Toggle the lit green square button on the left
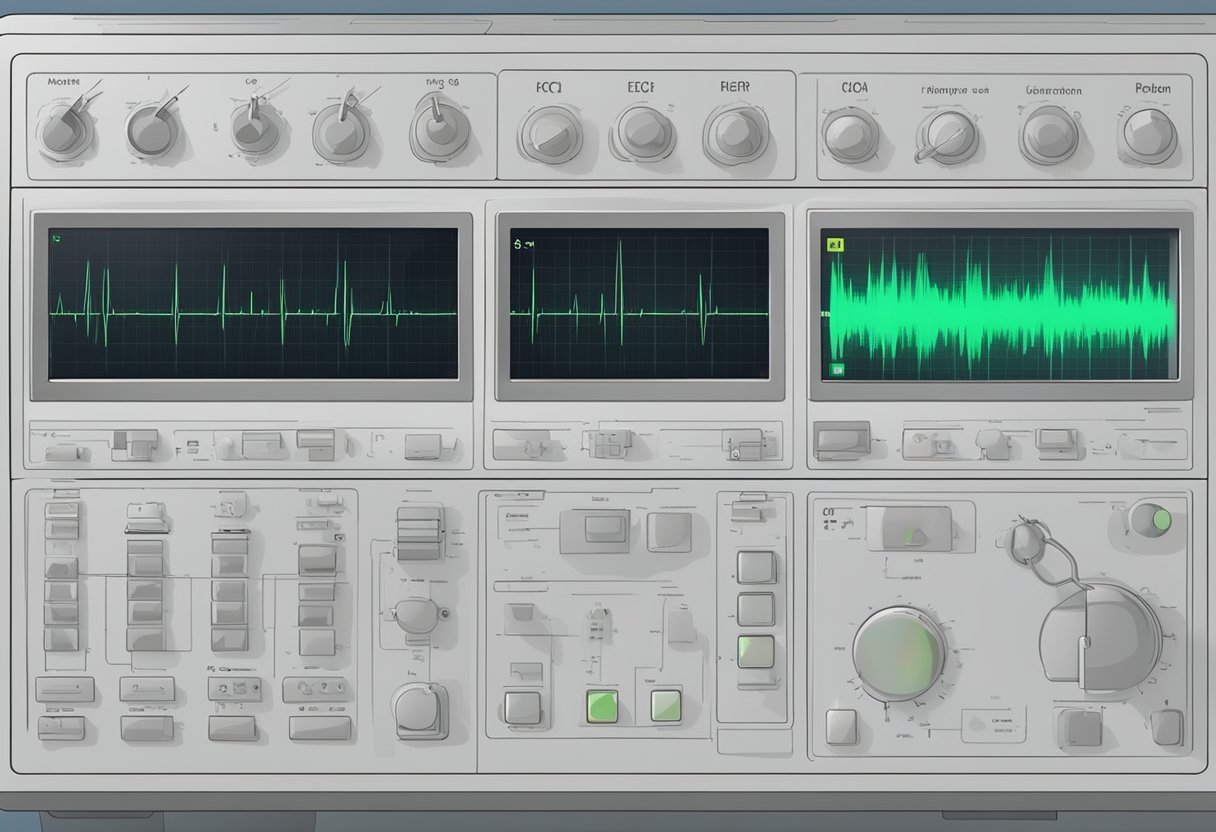The image size is (1216, 832). pos(602,705)
